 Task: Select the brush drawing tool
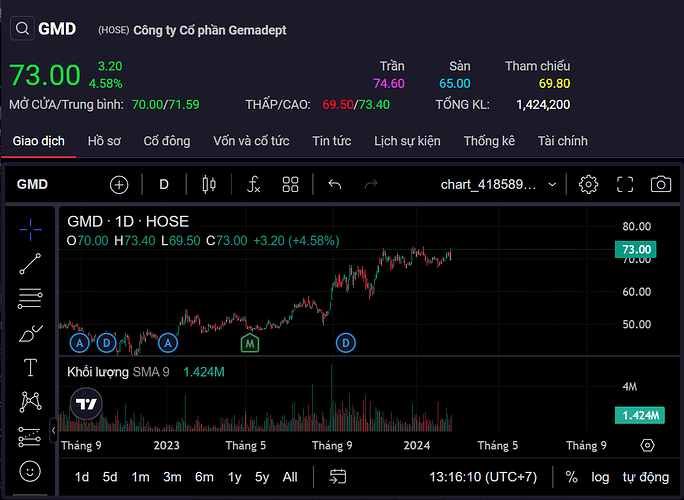coord(30,333)
